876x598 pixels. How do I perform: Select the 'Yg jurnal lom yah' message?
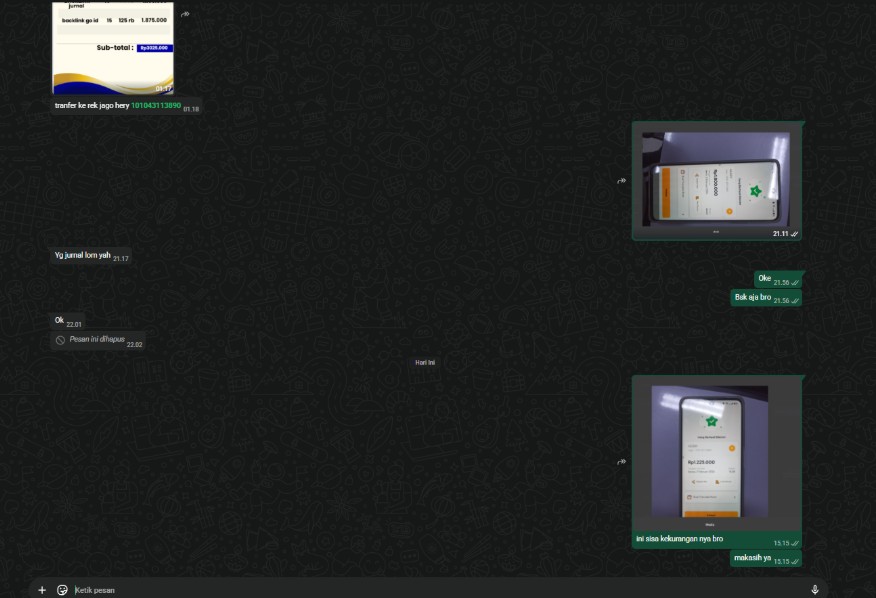click(83, 256)
